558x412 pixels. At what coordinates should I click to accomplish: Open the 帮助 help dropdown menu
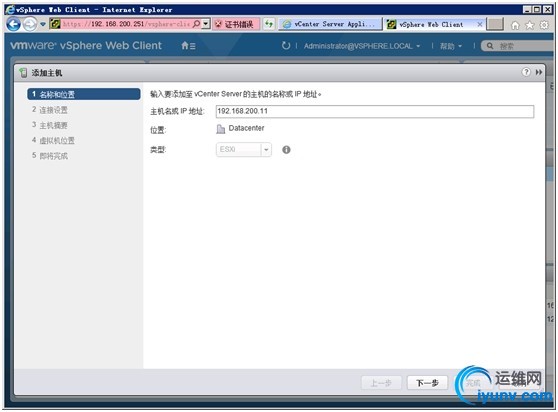pyautogui.click(x=451, y=46)
